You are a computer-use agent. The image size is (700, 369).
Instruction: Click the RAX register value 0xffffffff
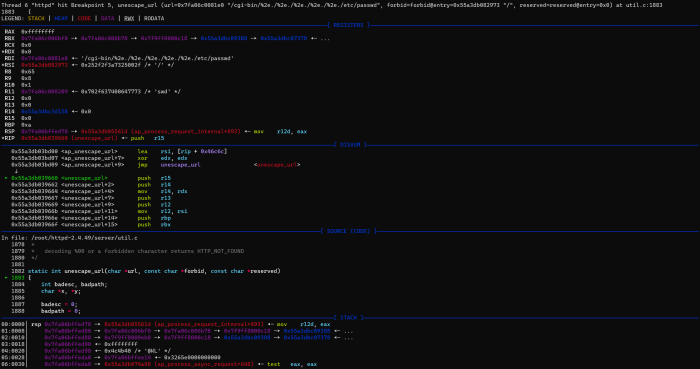point(38,32)
